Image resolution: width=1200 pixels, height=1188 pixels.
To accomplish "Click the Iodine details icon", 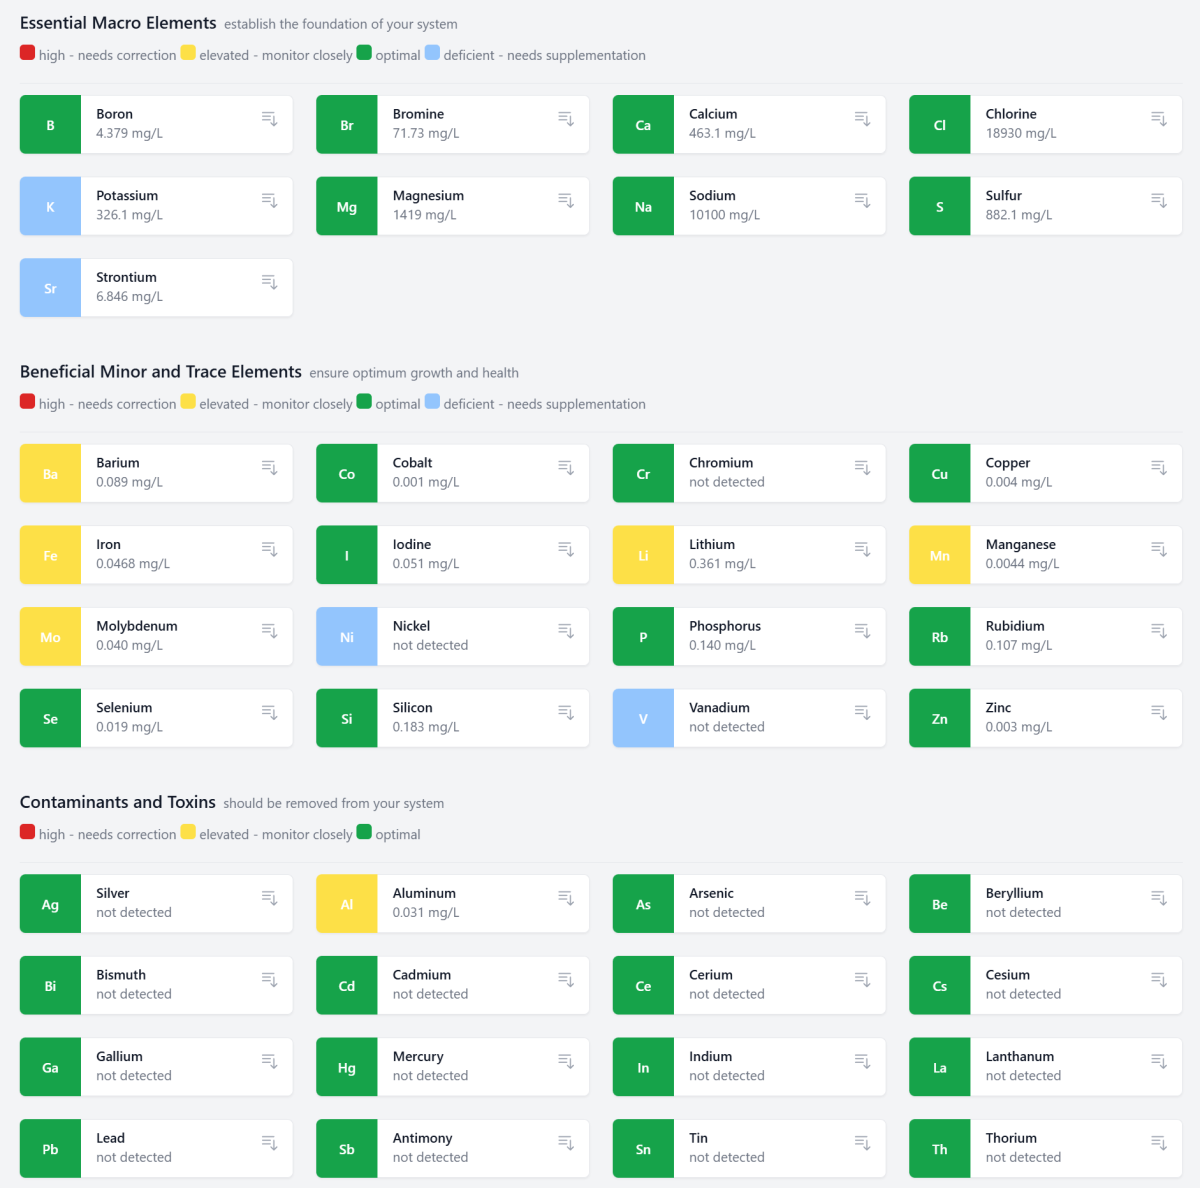I will pos(566,550).
